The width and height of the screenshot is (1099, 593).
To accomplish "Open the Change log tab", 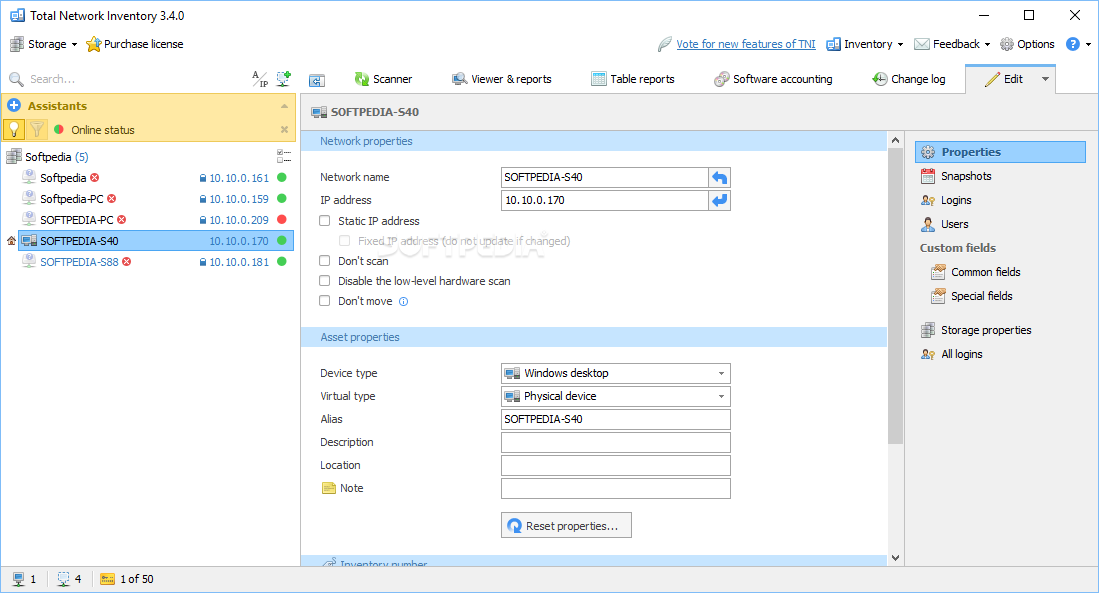I will click(x=909, y=79).
